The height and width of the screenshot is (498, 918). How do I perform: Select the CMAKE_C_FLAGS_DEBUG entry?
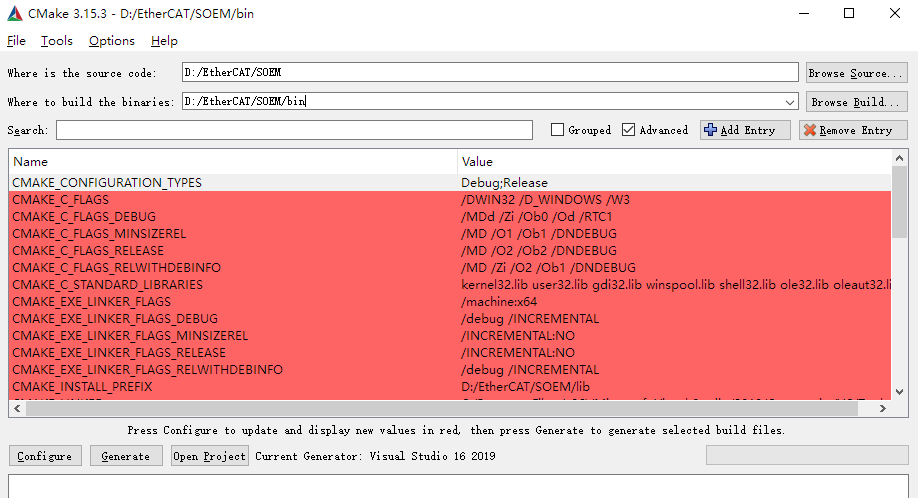[84, 217]
